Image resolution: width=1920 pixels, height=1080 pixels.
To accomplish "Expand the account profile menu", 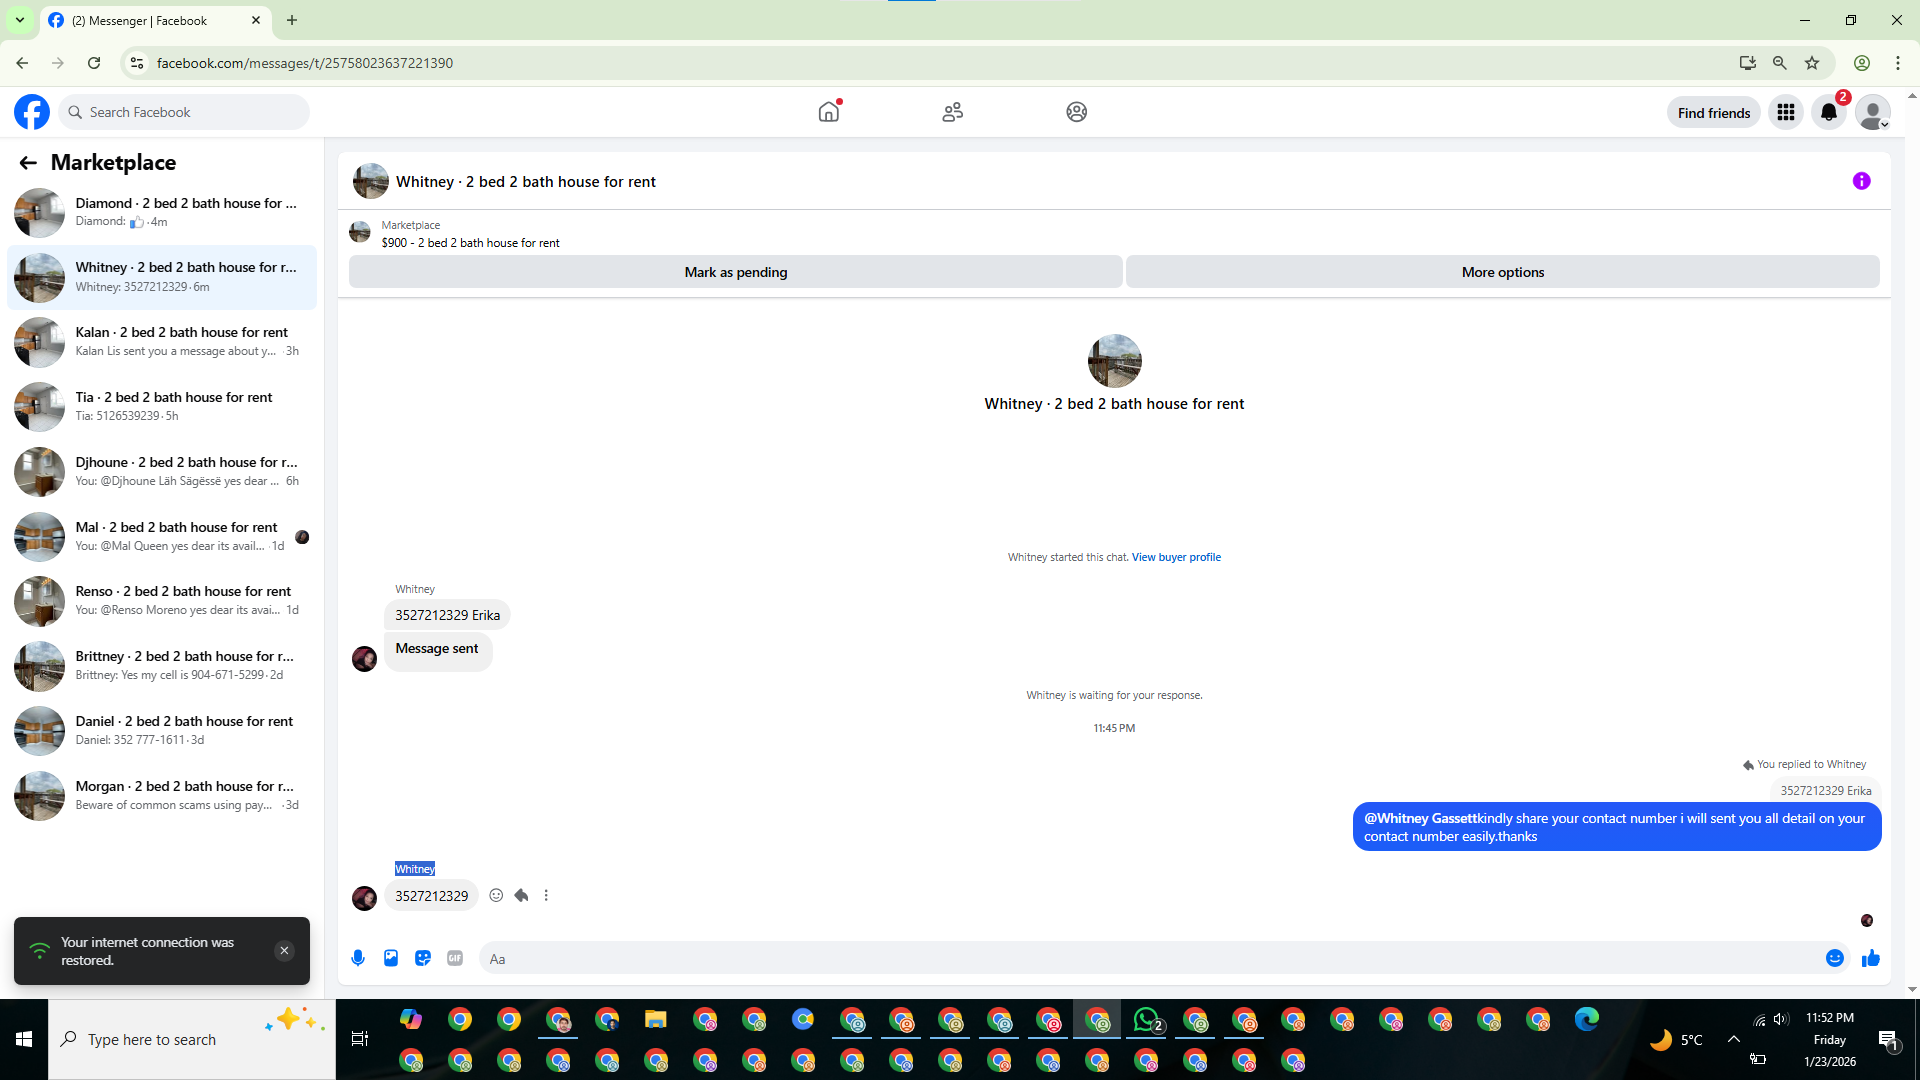I will [1872, 112].
